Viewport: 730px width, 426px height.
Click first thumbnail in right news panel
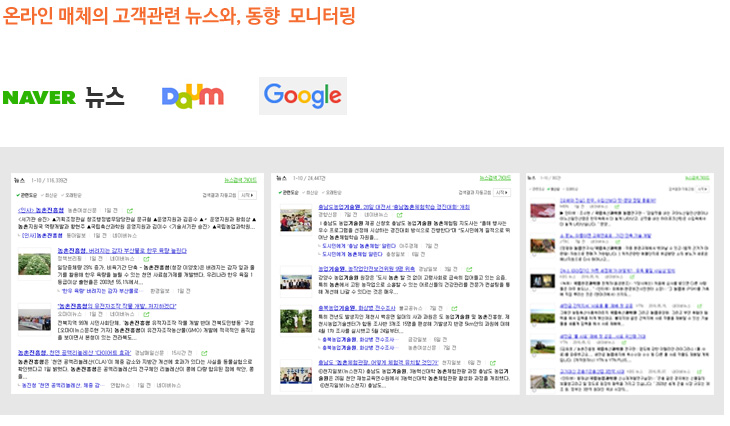click(x=542, y=210)
